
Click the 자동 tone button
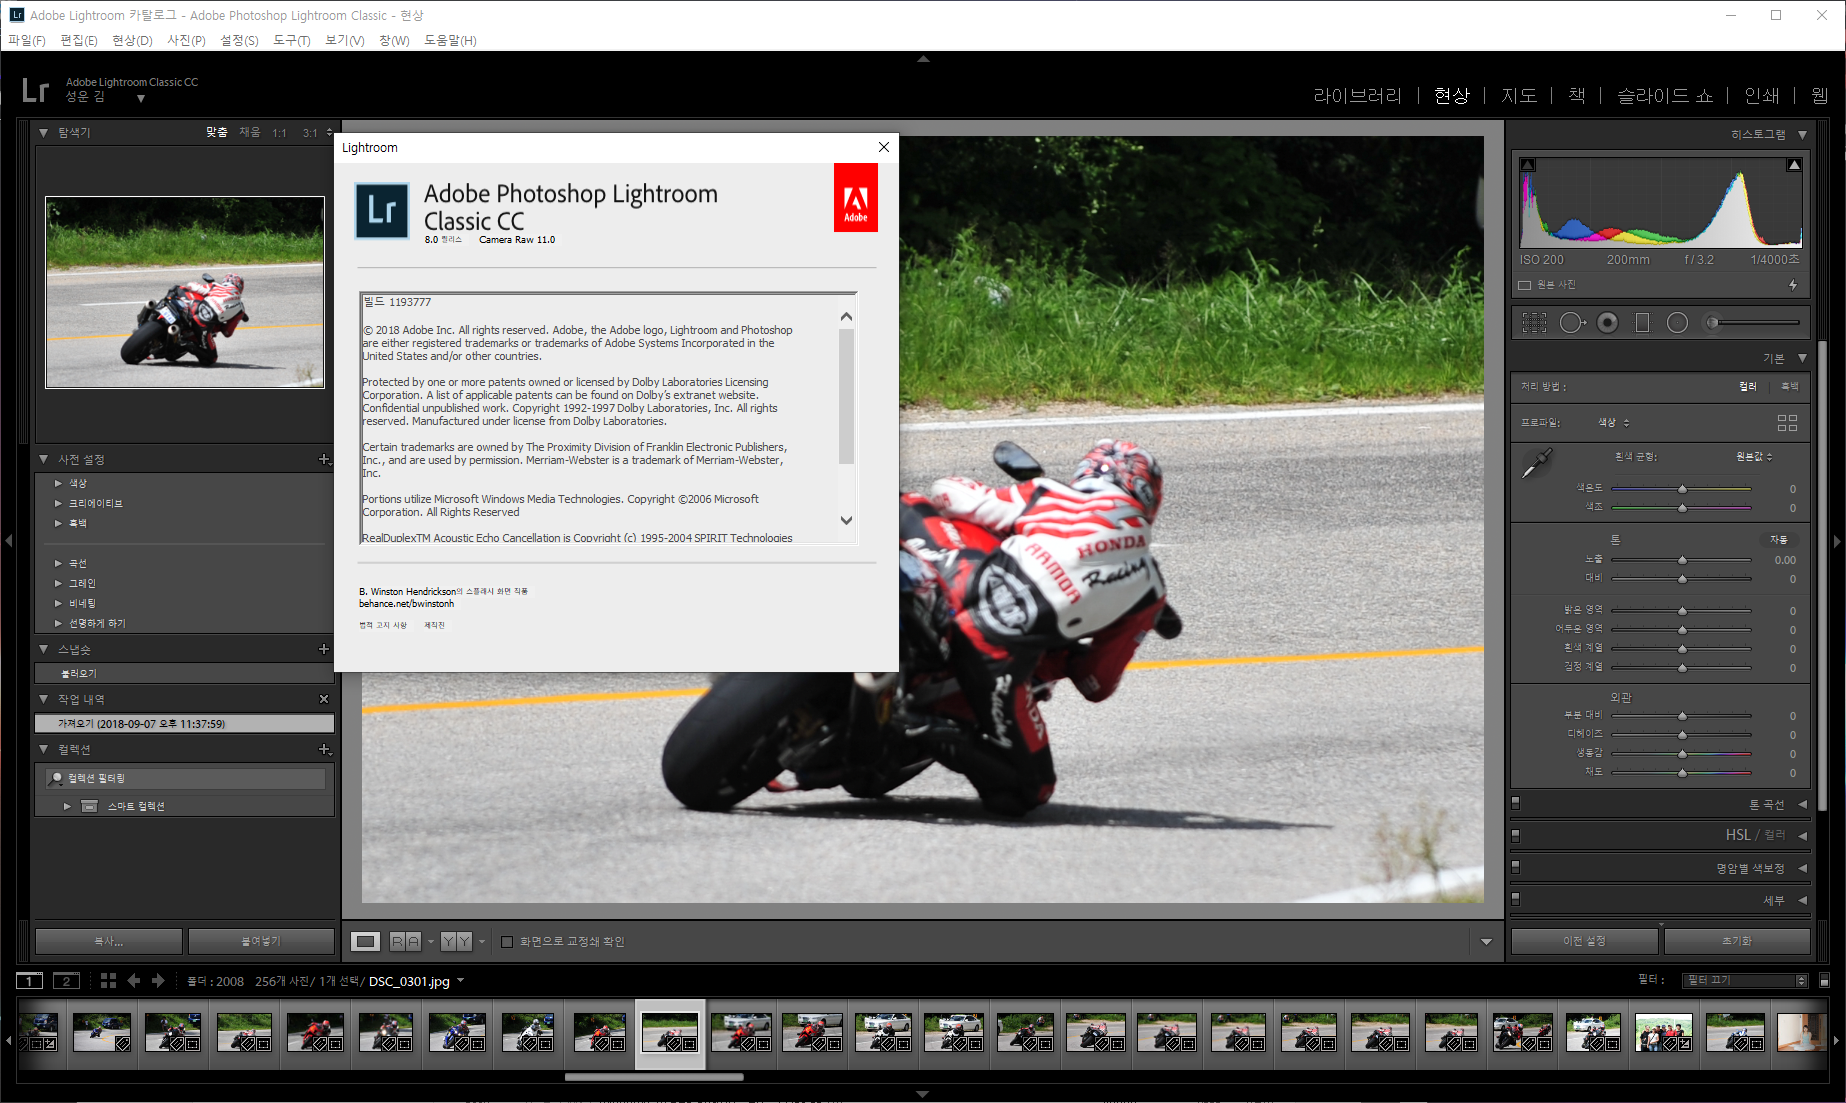pyautogui.click(x=1779, y=540)
